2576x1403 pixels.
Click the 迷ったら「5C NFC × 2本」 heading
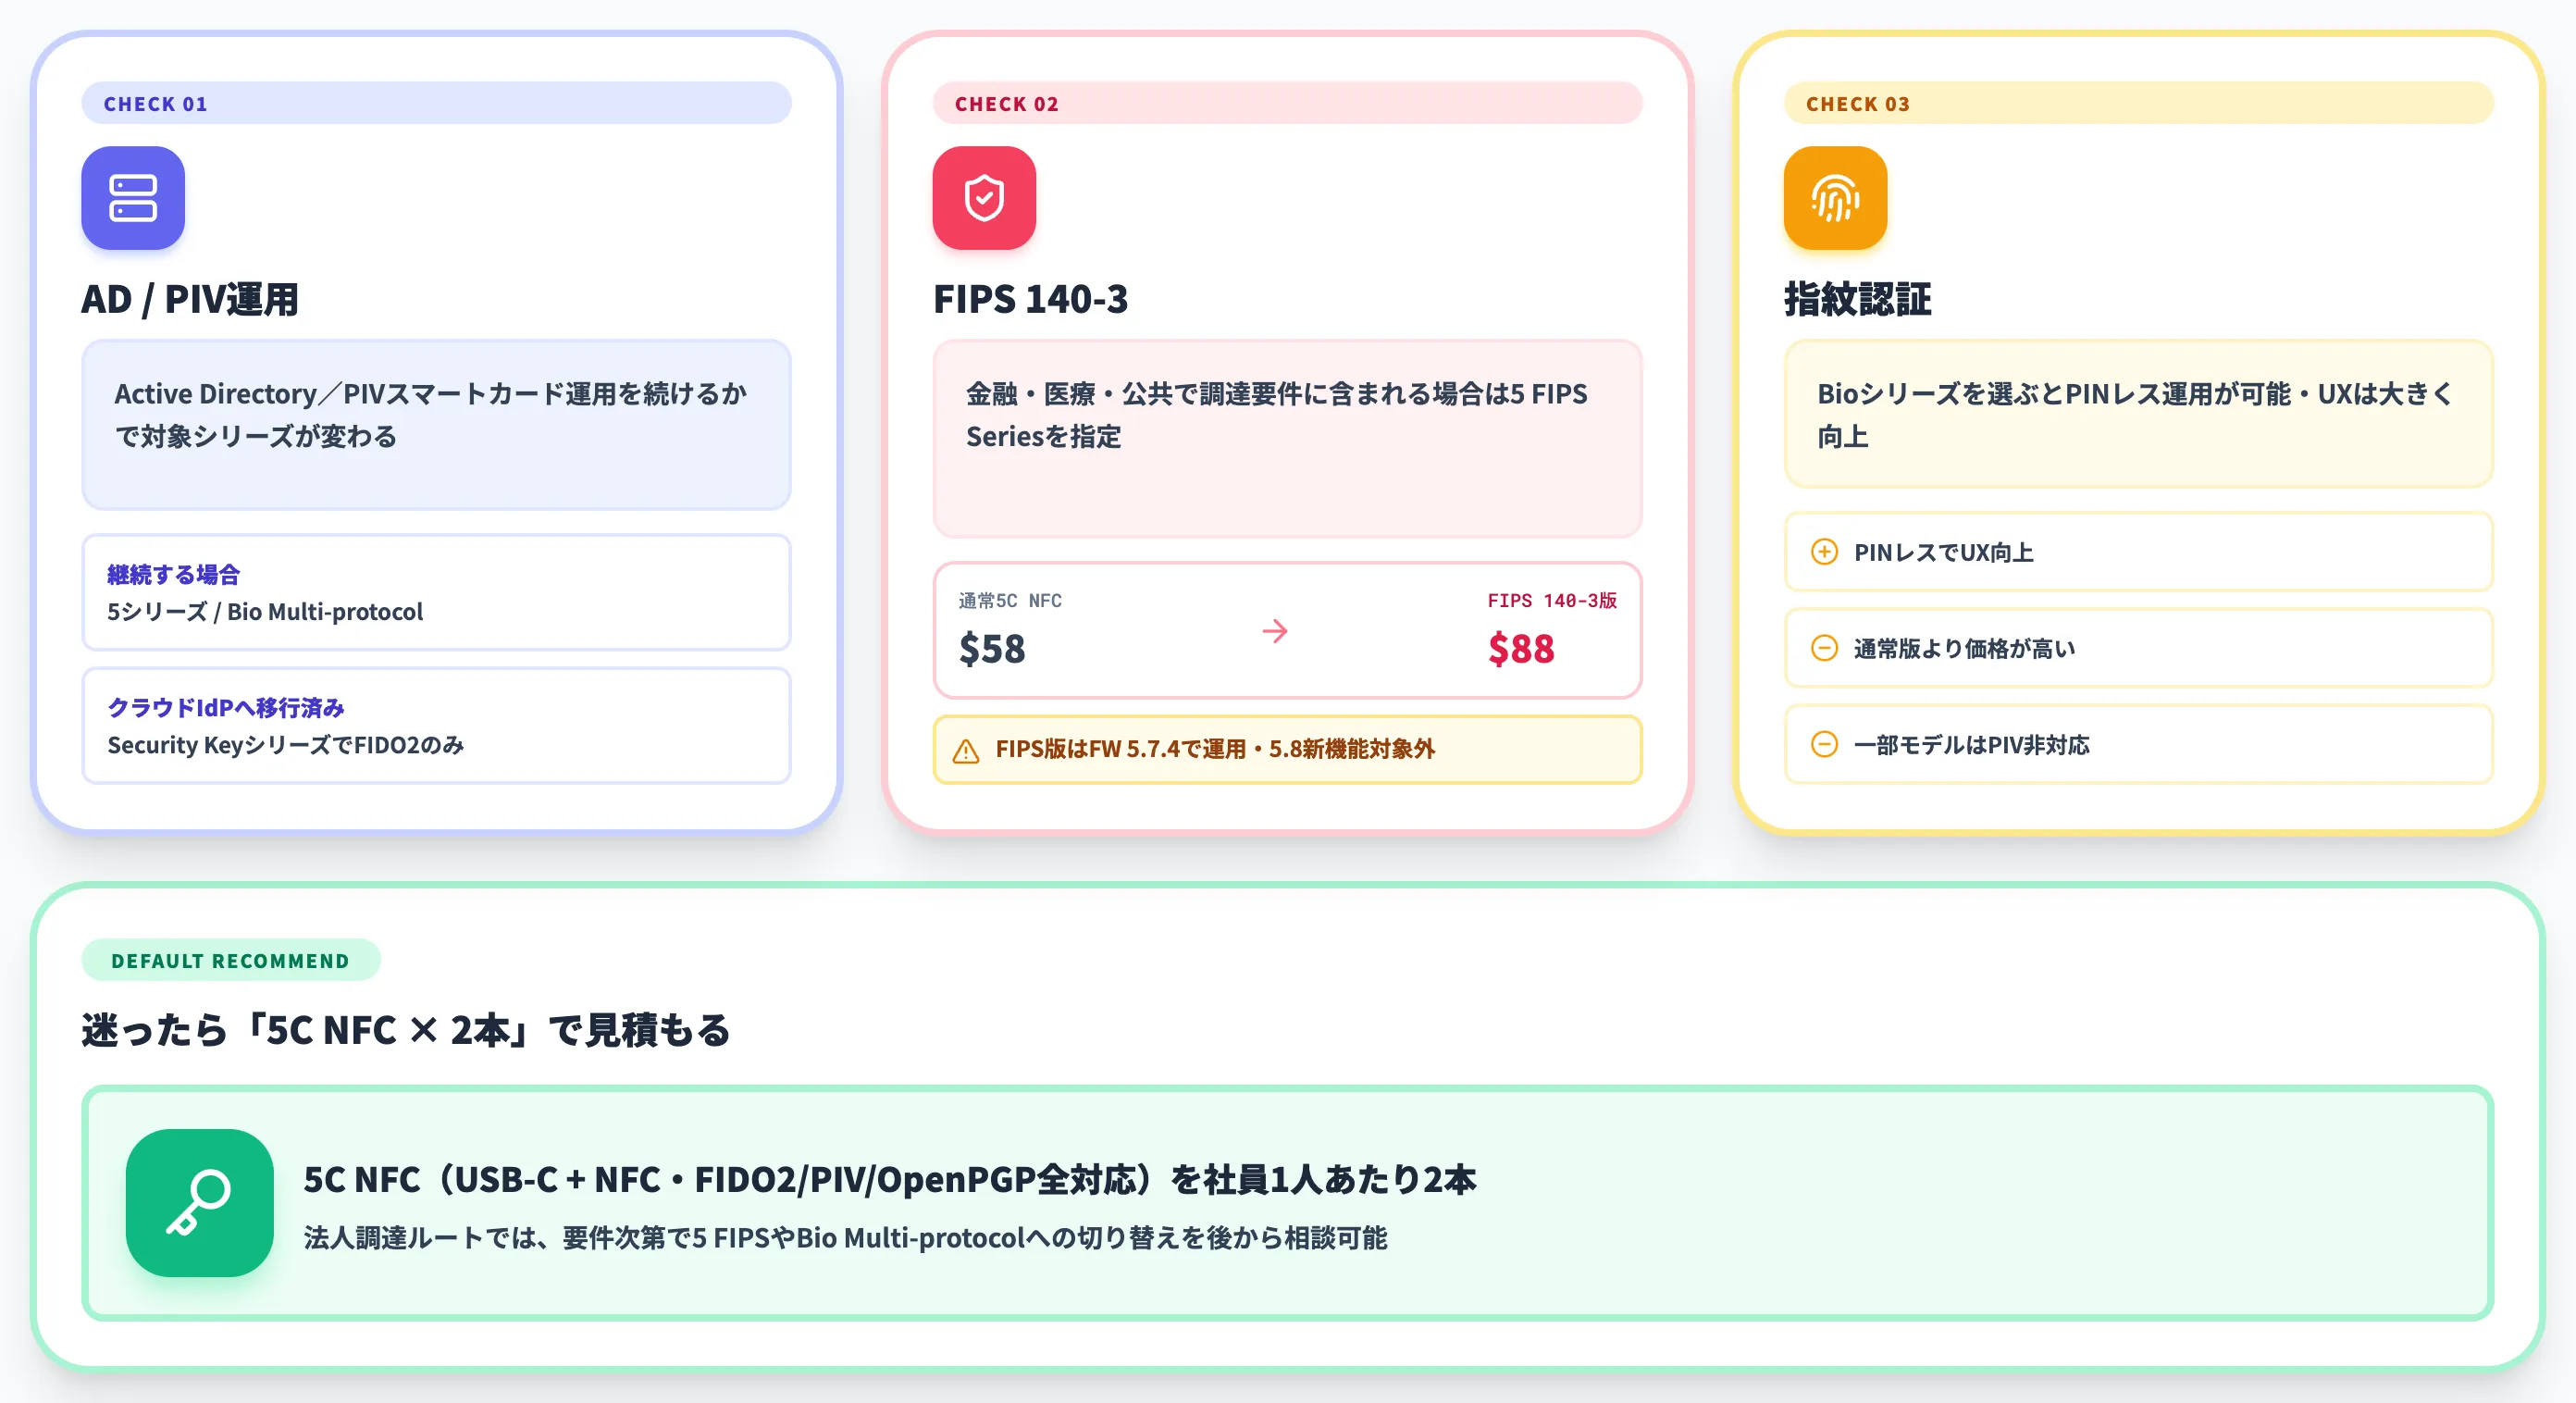tap(406, 1029)
